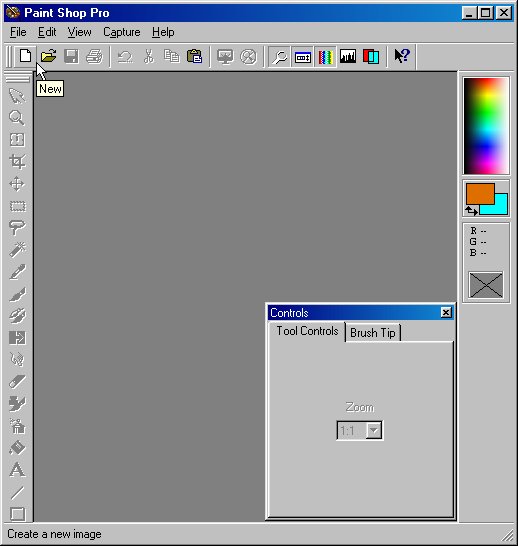Maximize the Paint Shop Pro window

486,13
